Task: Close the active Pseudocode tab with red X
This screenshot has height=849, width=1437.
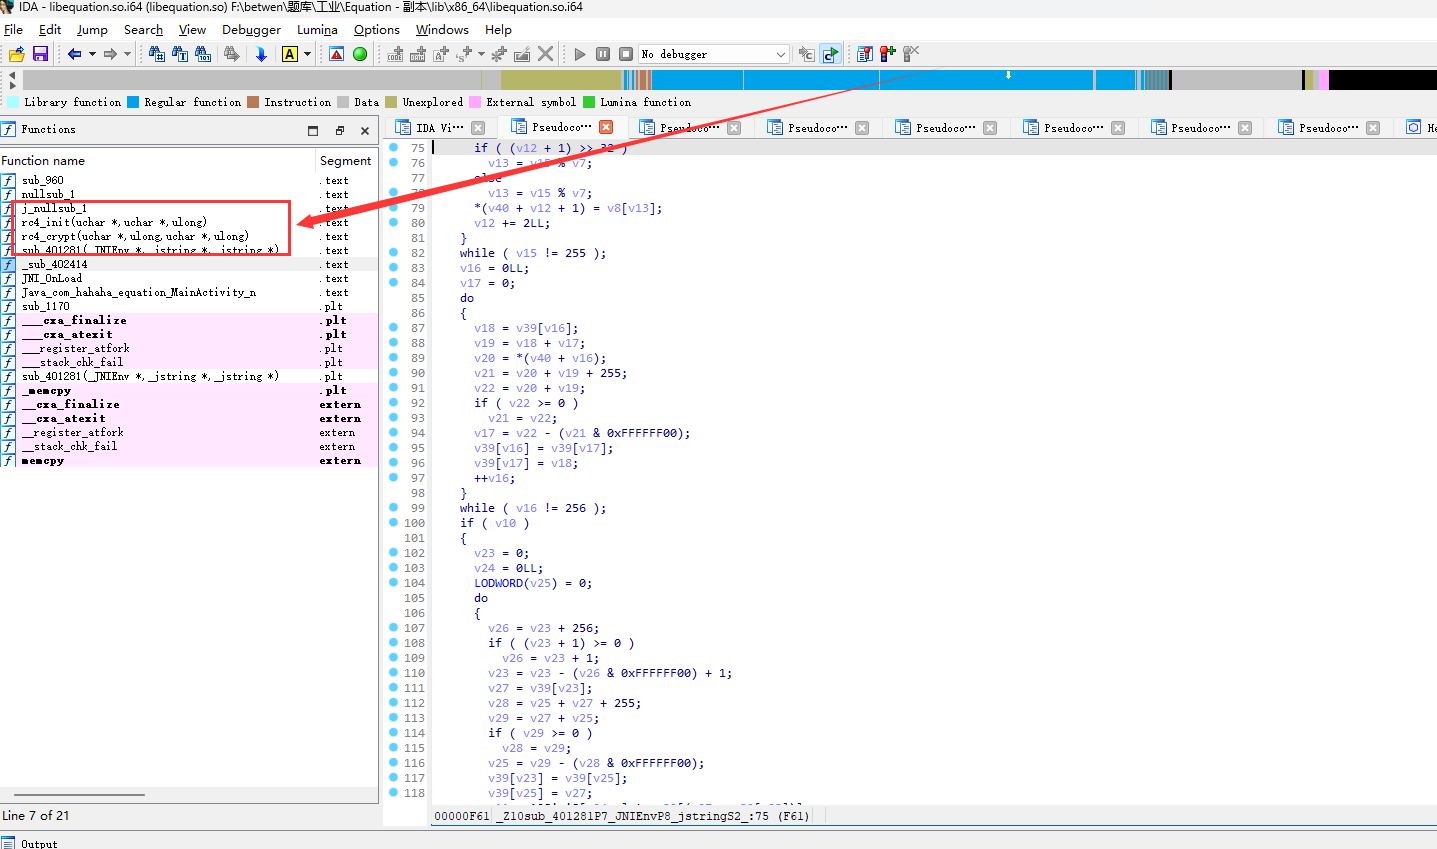Action: pos(606,127)
